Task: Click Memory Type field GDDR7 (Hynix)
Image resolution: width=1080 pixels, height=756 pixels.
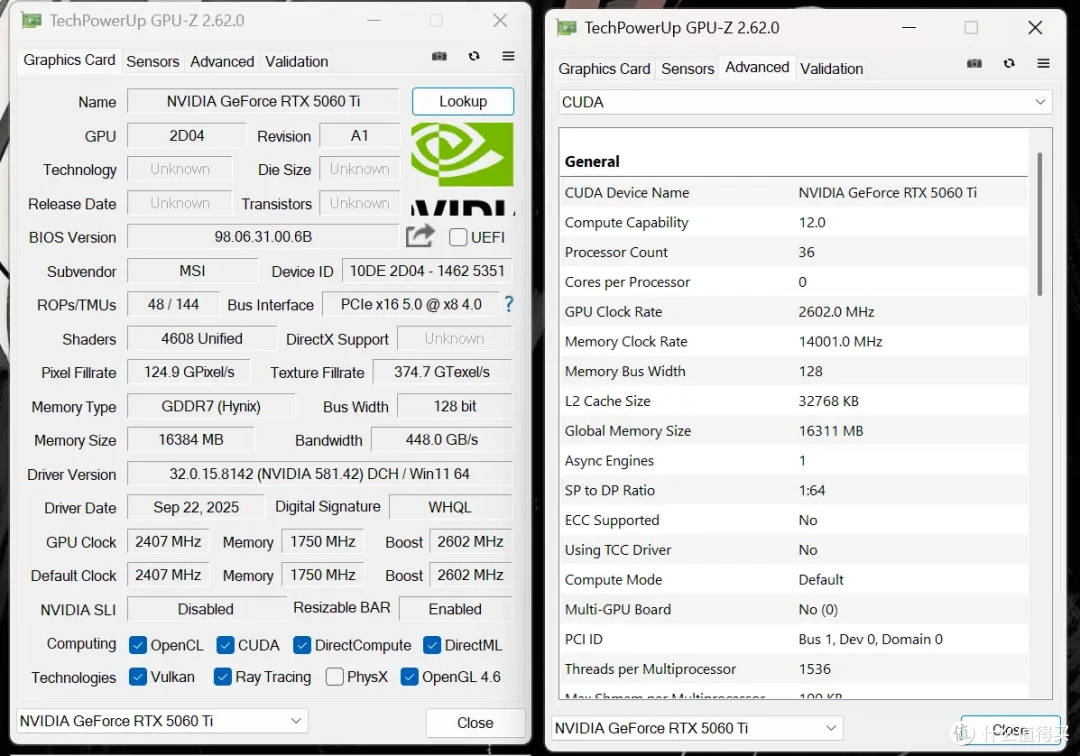Action: [211, 406]
